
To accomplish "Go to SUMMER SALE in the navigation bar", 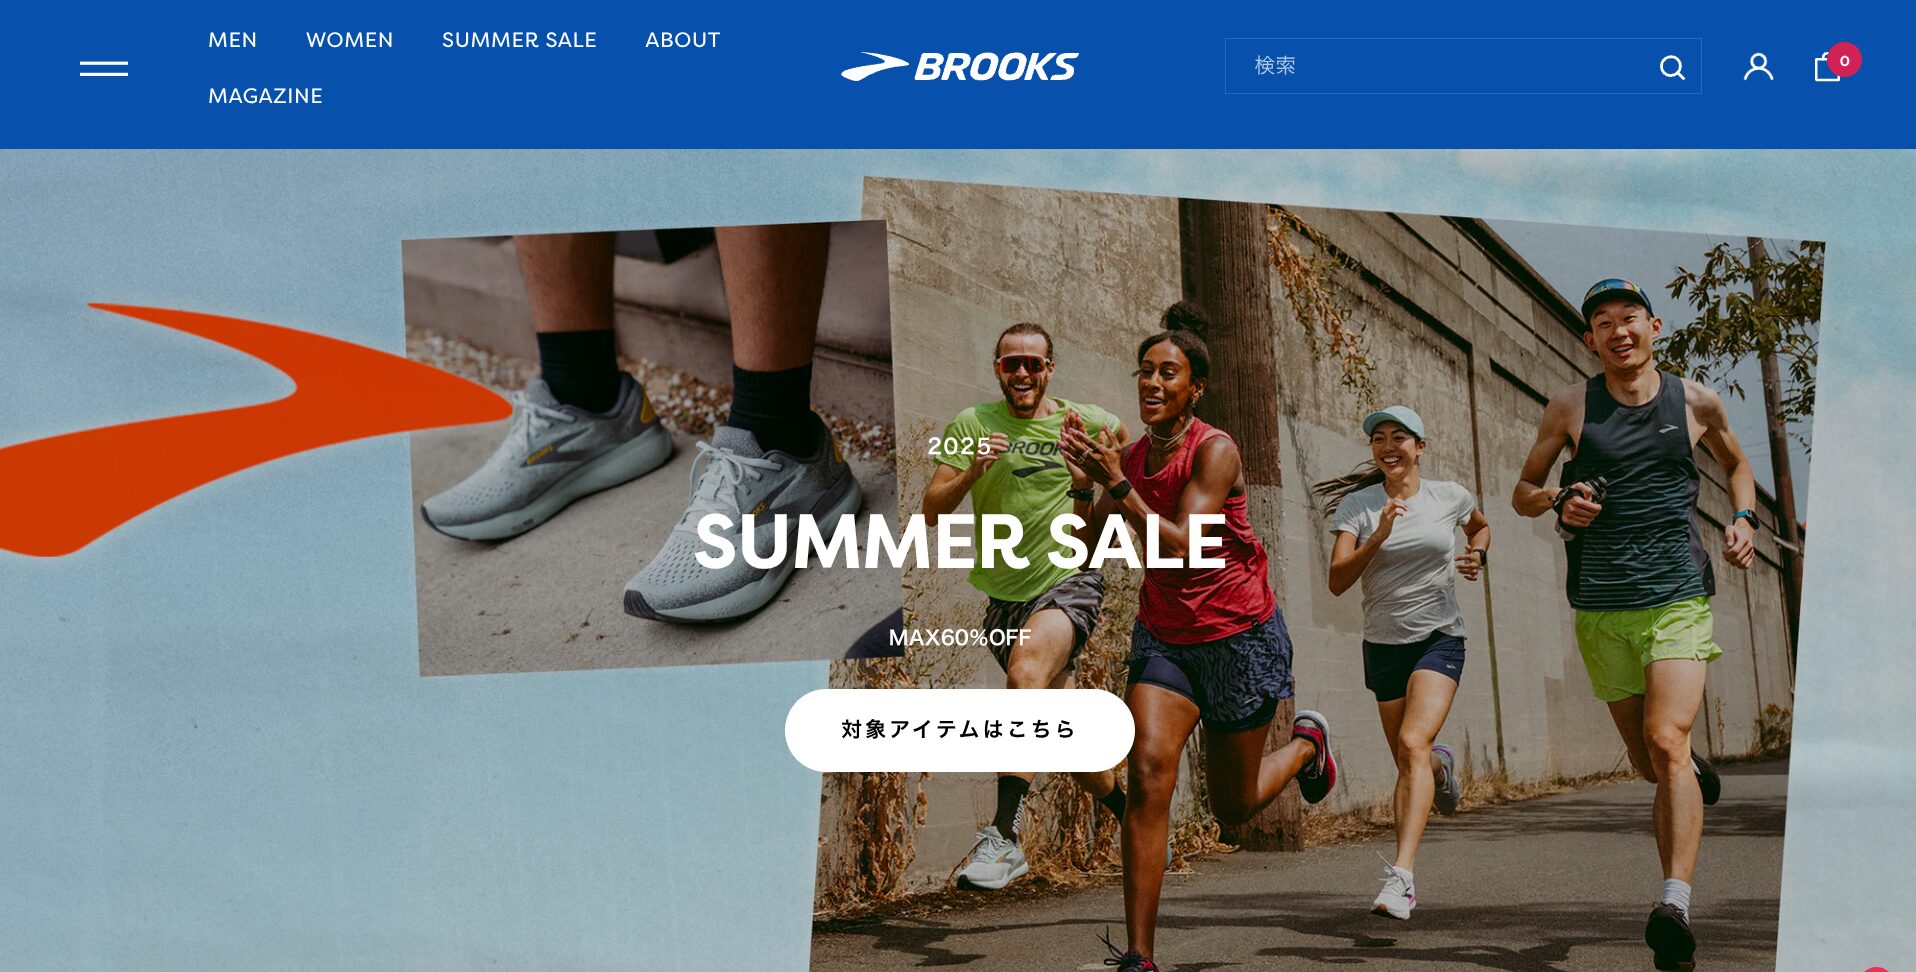I will tap(519, 40).
